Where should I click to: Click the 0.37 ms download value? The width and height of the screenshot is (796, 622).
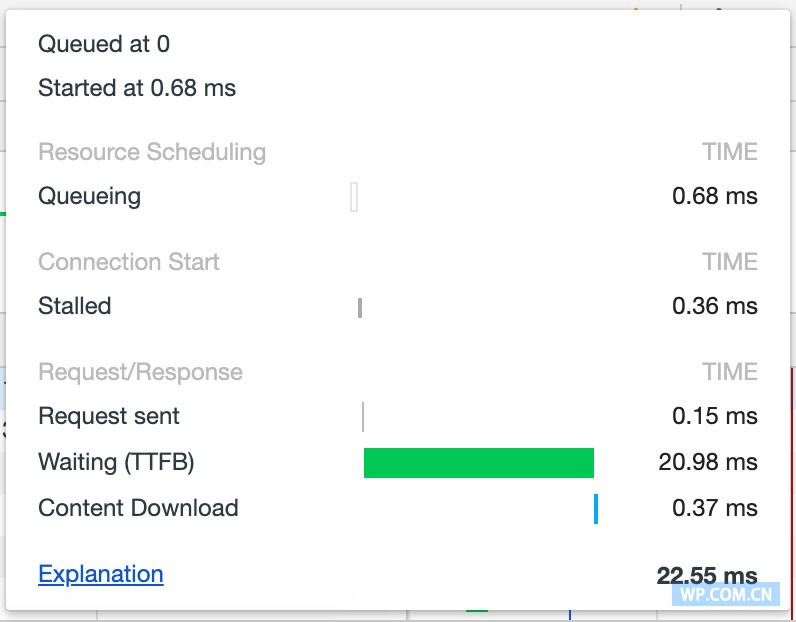tap(714, 508)
